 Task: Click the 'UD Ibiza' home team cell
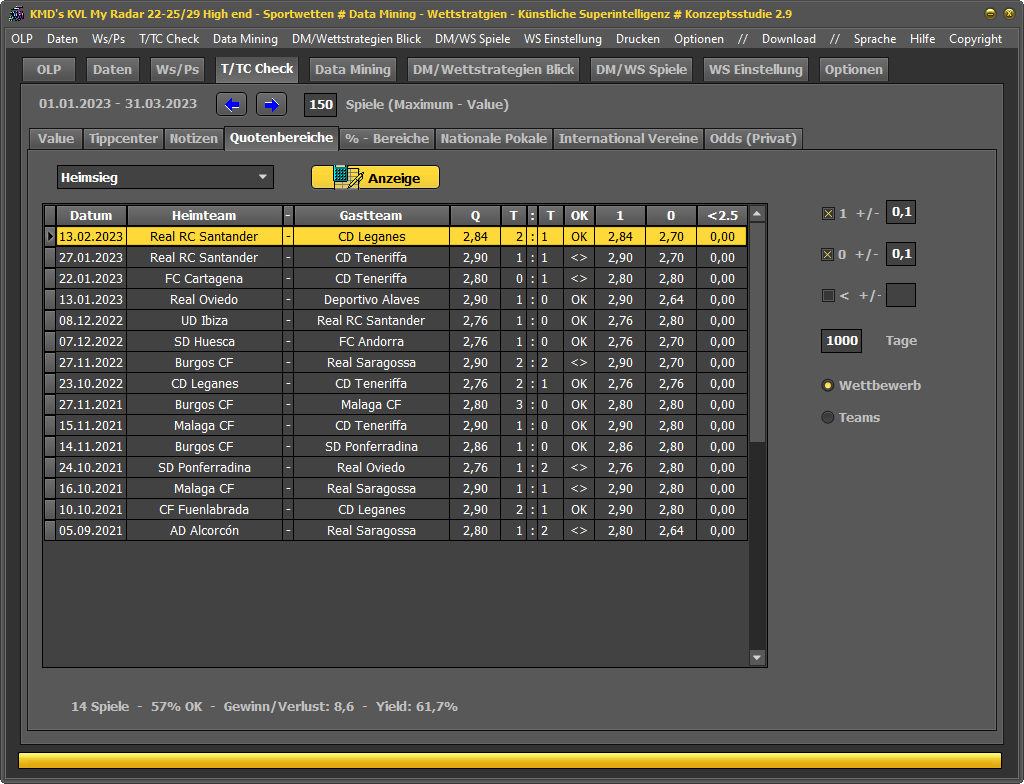point(204,320)
